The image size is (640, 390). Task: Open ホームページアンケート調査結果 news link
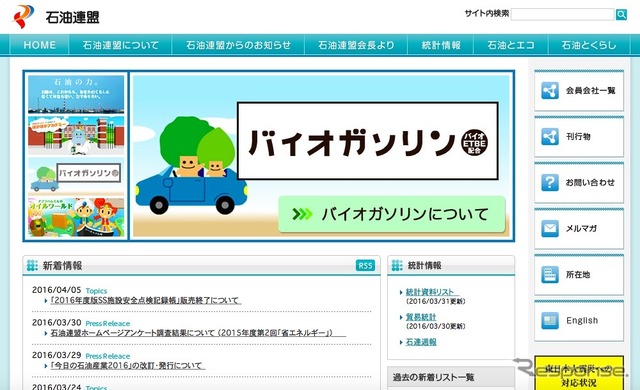198,333
